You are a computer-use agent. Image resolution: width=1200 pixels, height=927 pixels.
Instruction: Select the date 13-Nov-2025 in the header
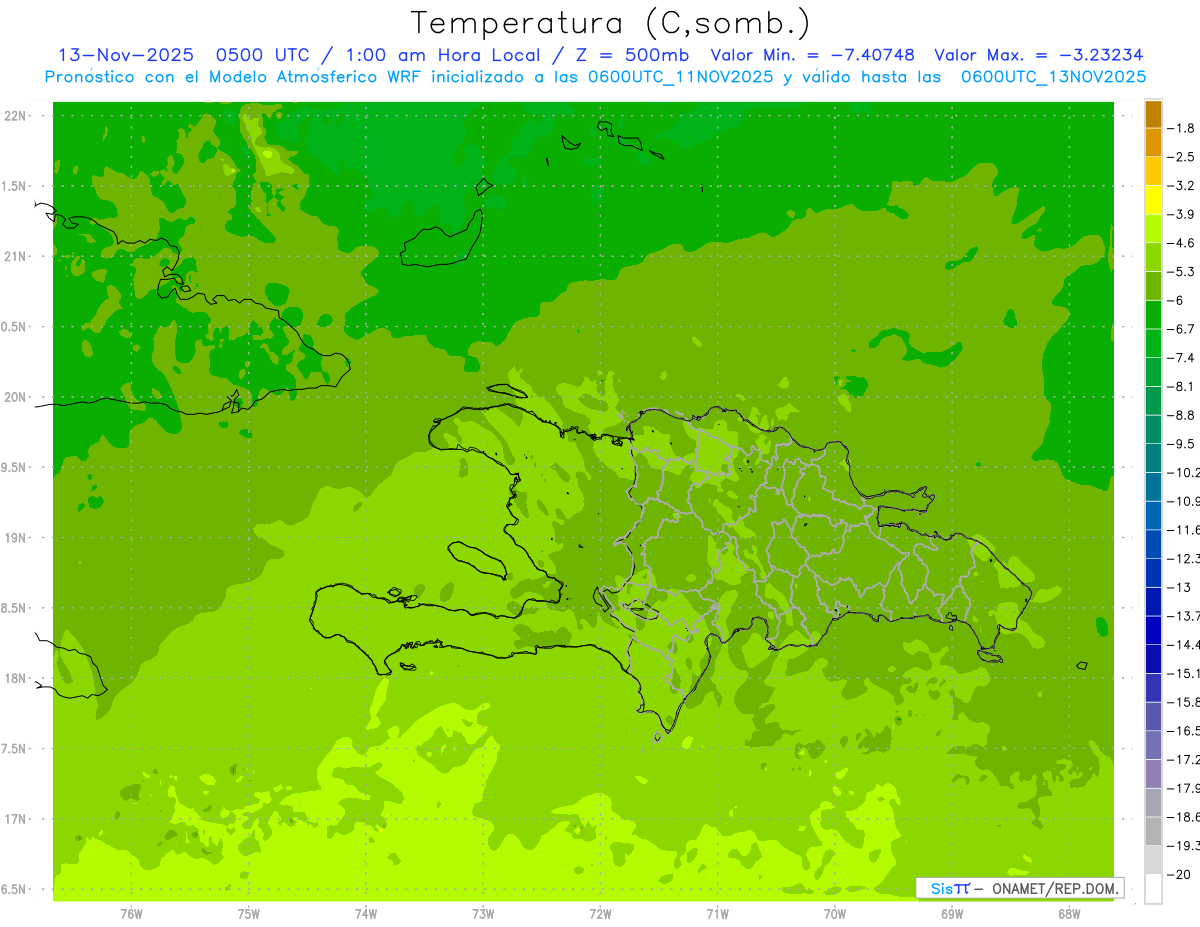(125, 55)
